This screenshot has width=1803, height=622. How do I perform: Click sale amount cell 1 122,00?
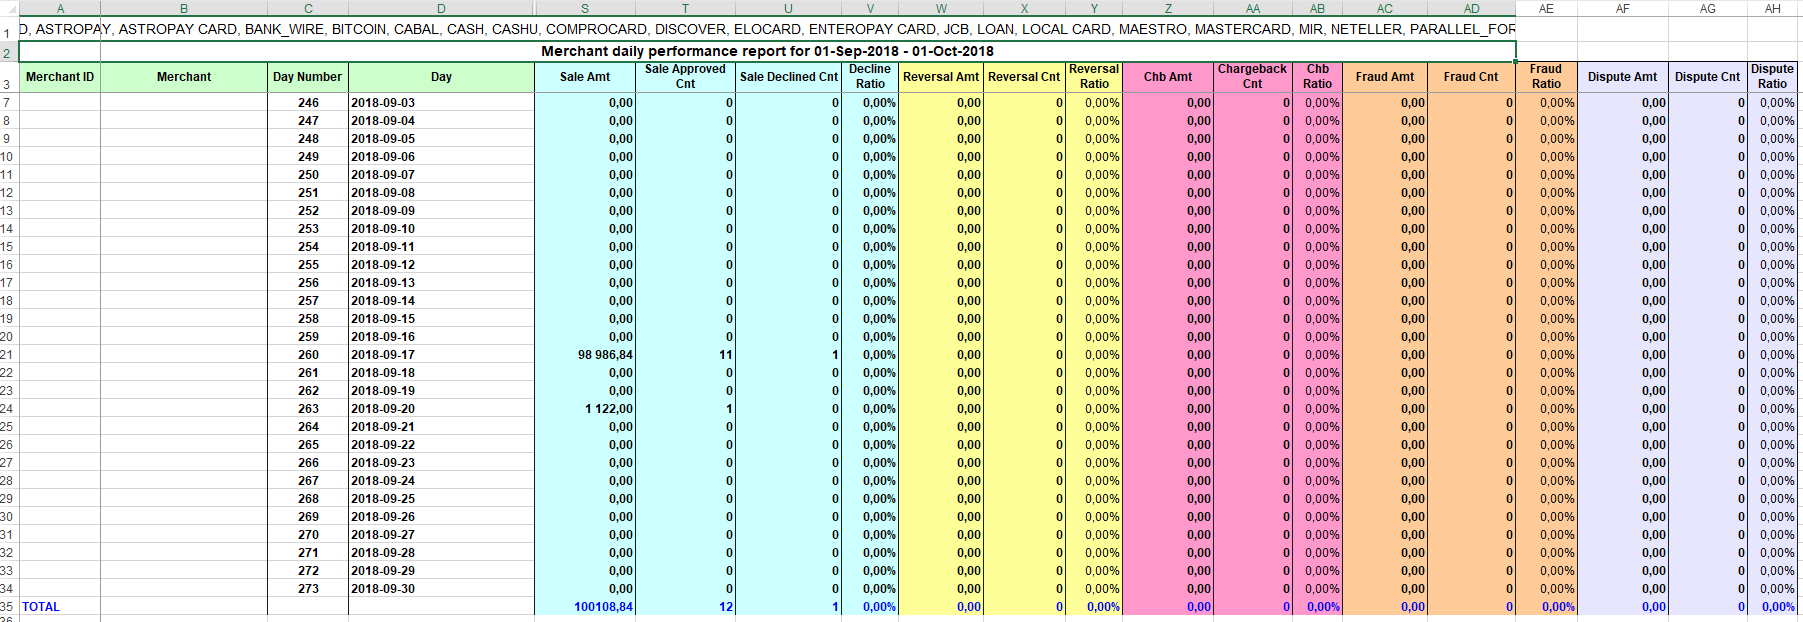(608, 409)
